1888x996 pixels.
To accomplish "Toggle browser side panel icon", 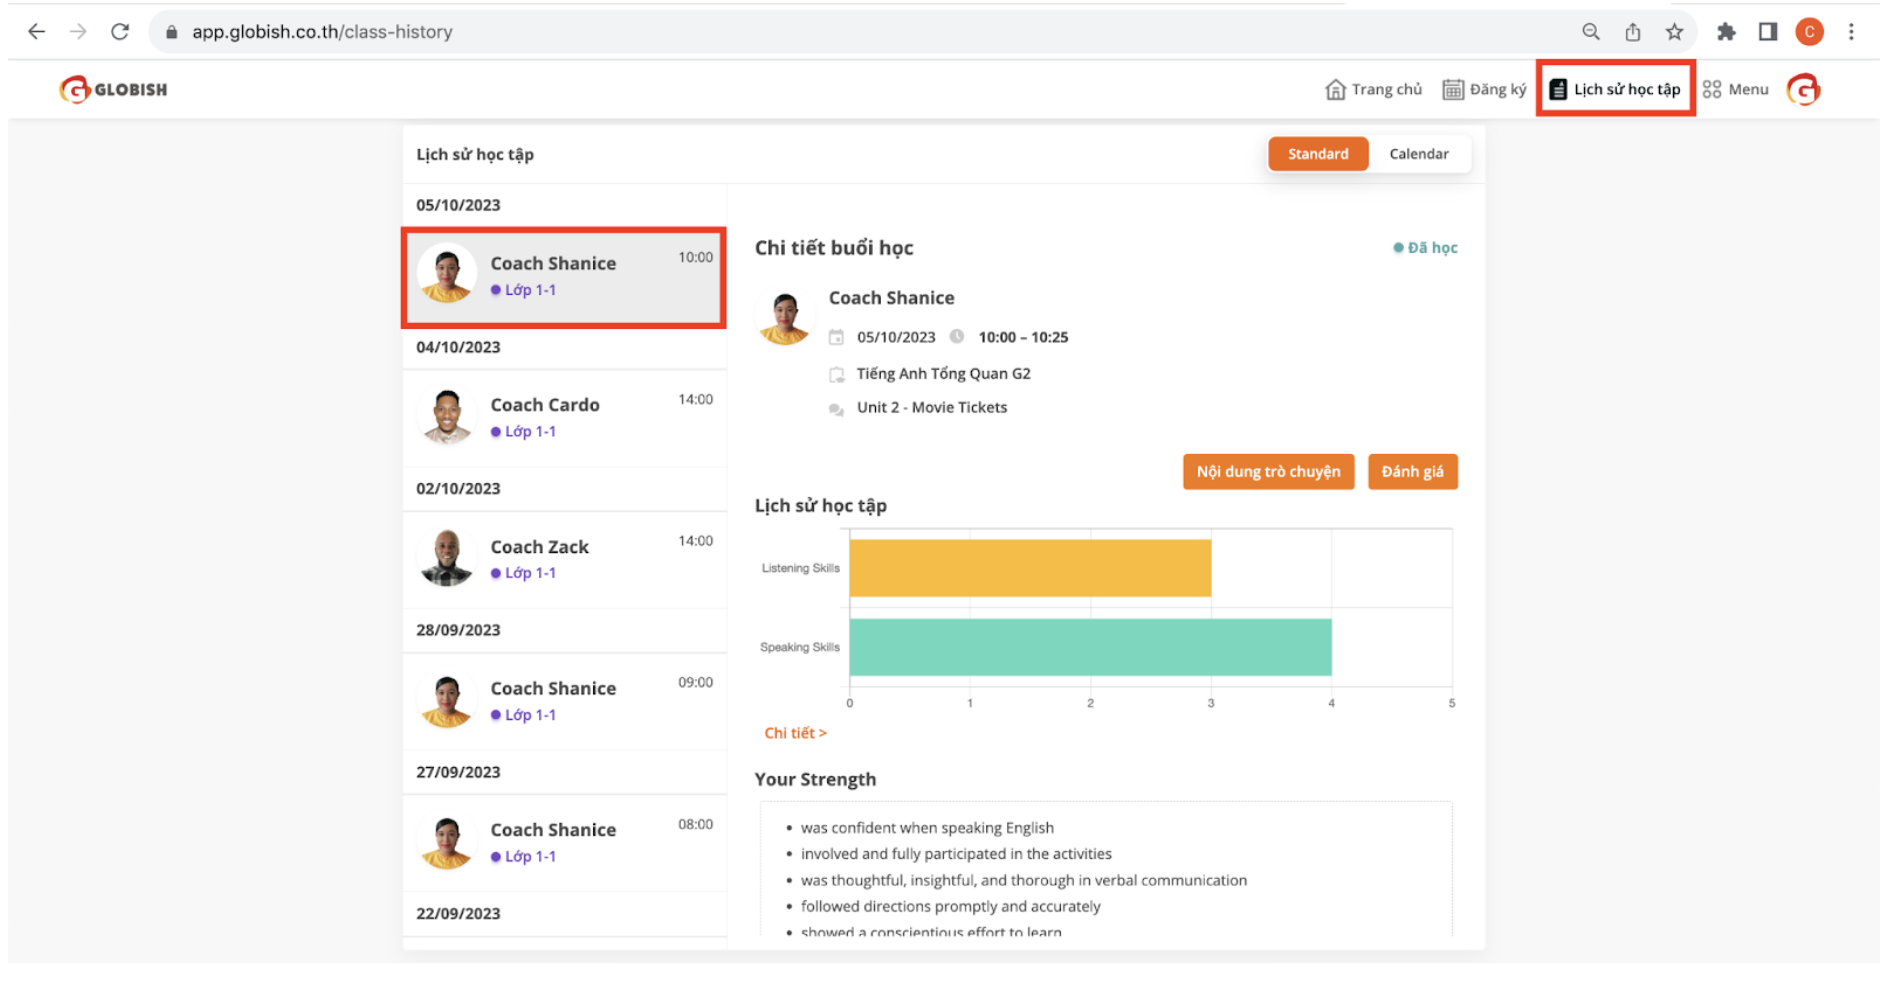I will (x=1768, y=32).
